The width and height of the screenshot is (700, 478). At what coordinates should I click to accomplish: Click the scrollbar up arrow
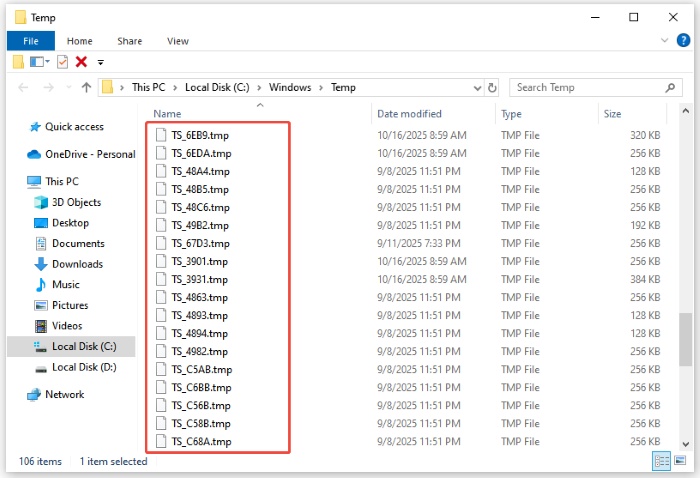[686, 111]
